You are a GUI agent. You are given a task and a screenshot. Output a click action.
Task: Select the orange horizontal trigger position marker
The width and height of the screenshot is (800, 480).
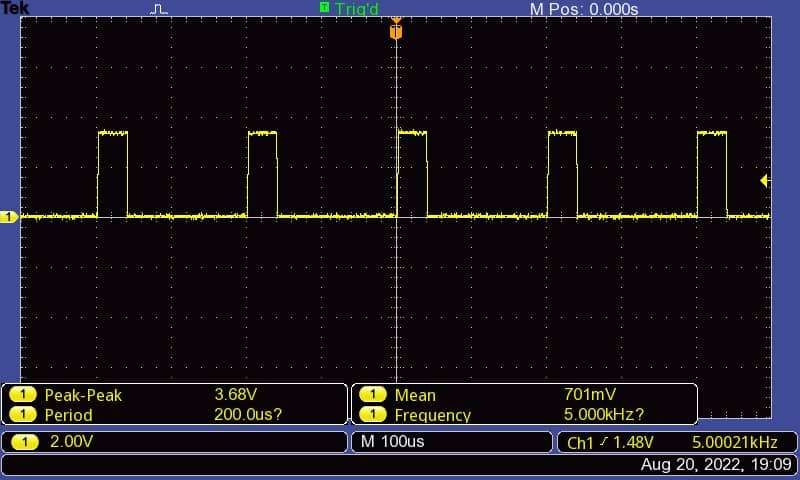point(396,31)
